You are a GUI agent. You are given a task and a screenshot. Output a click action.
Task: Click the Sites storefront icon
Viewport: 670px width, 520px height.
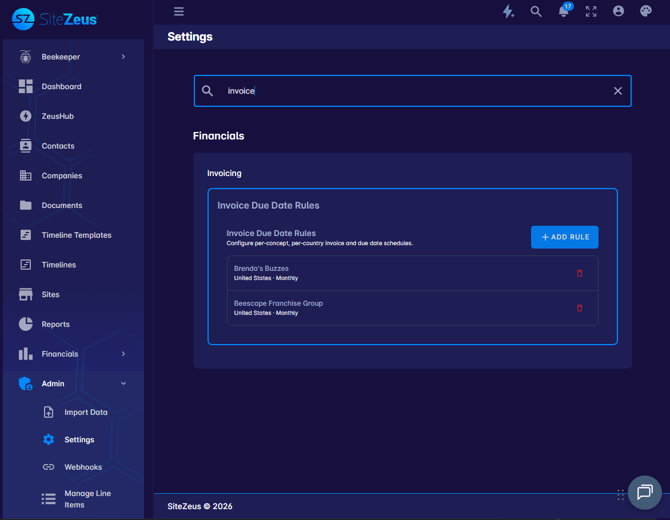[x=26, y=294]
